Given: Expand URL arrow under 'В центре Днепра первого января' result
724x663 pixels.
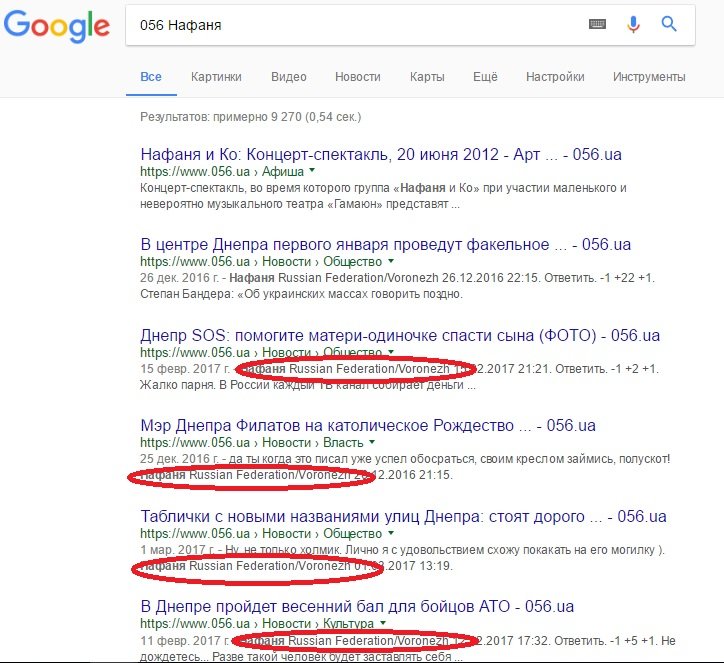Looking at the screenshot, I should (x=391, y=261).
